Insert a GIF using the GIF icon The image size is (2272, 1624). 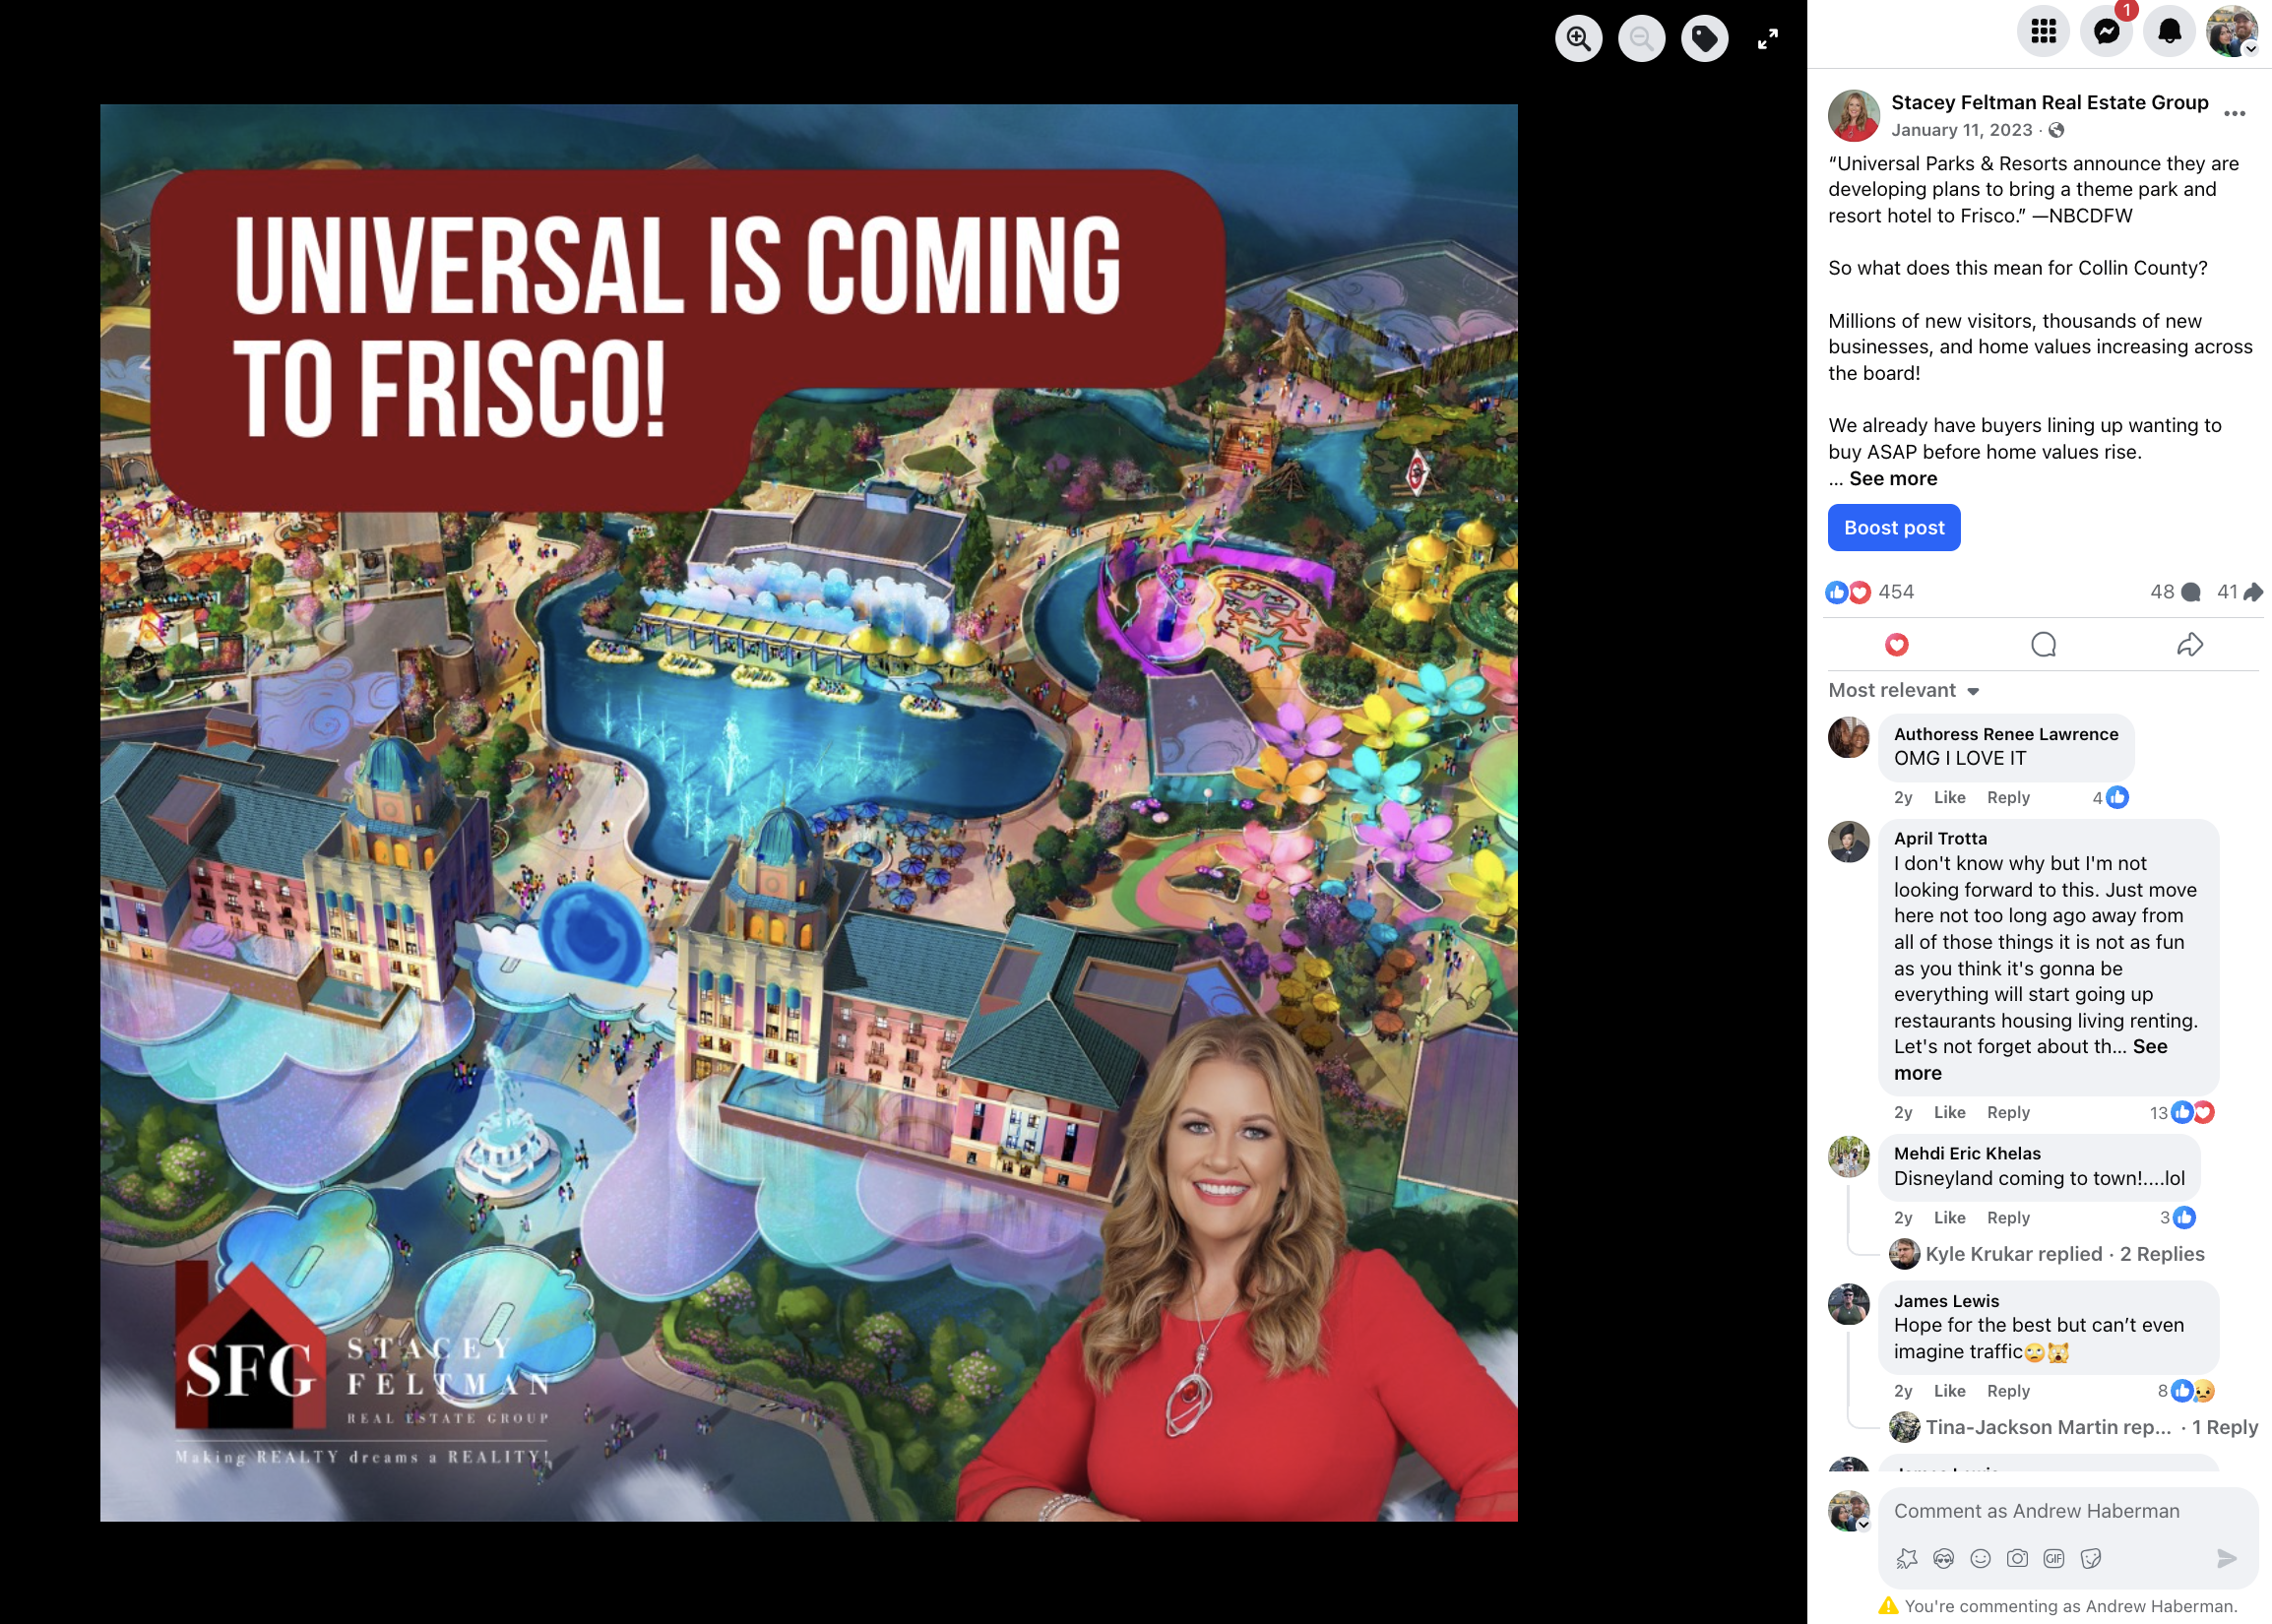click(2053, 1558)
